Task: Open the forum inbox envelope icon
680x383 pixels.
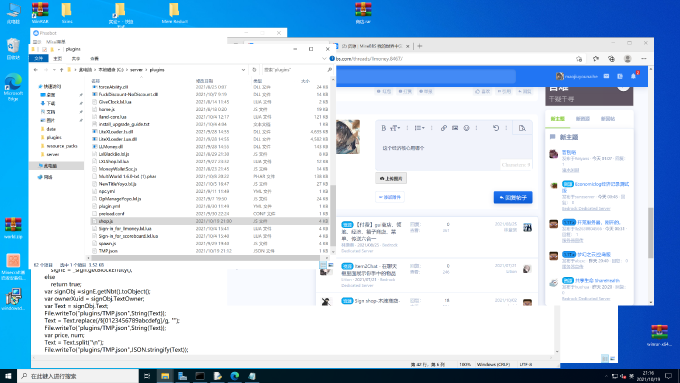Action: pos(606,76)
